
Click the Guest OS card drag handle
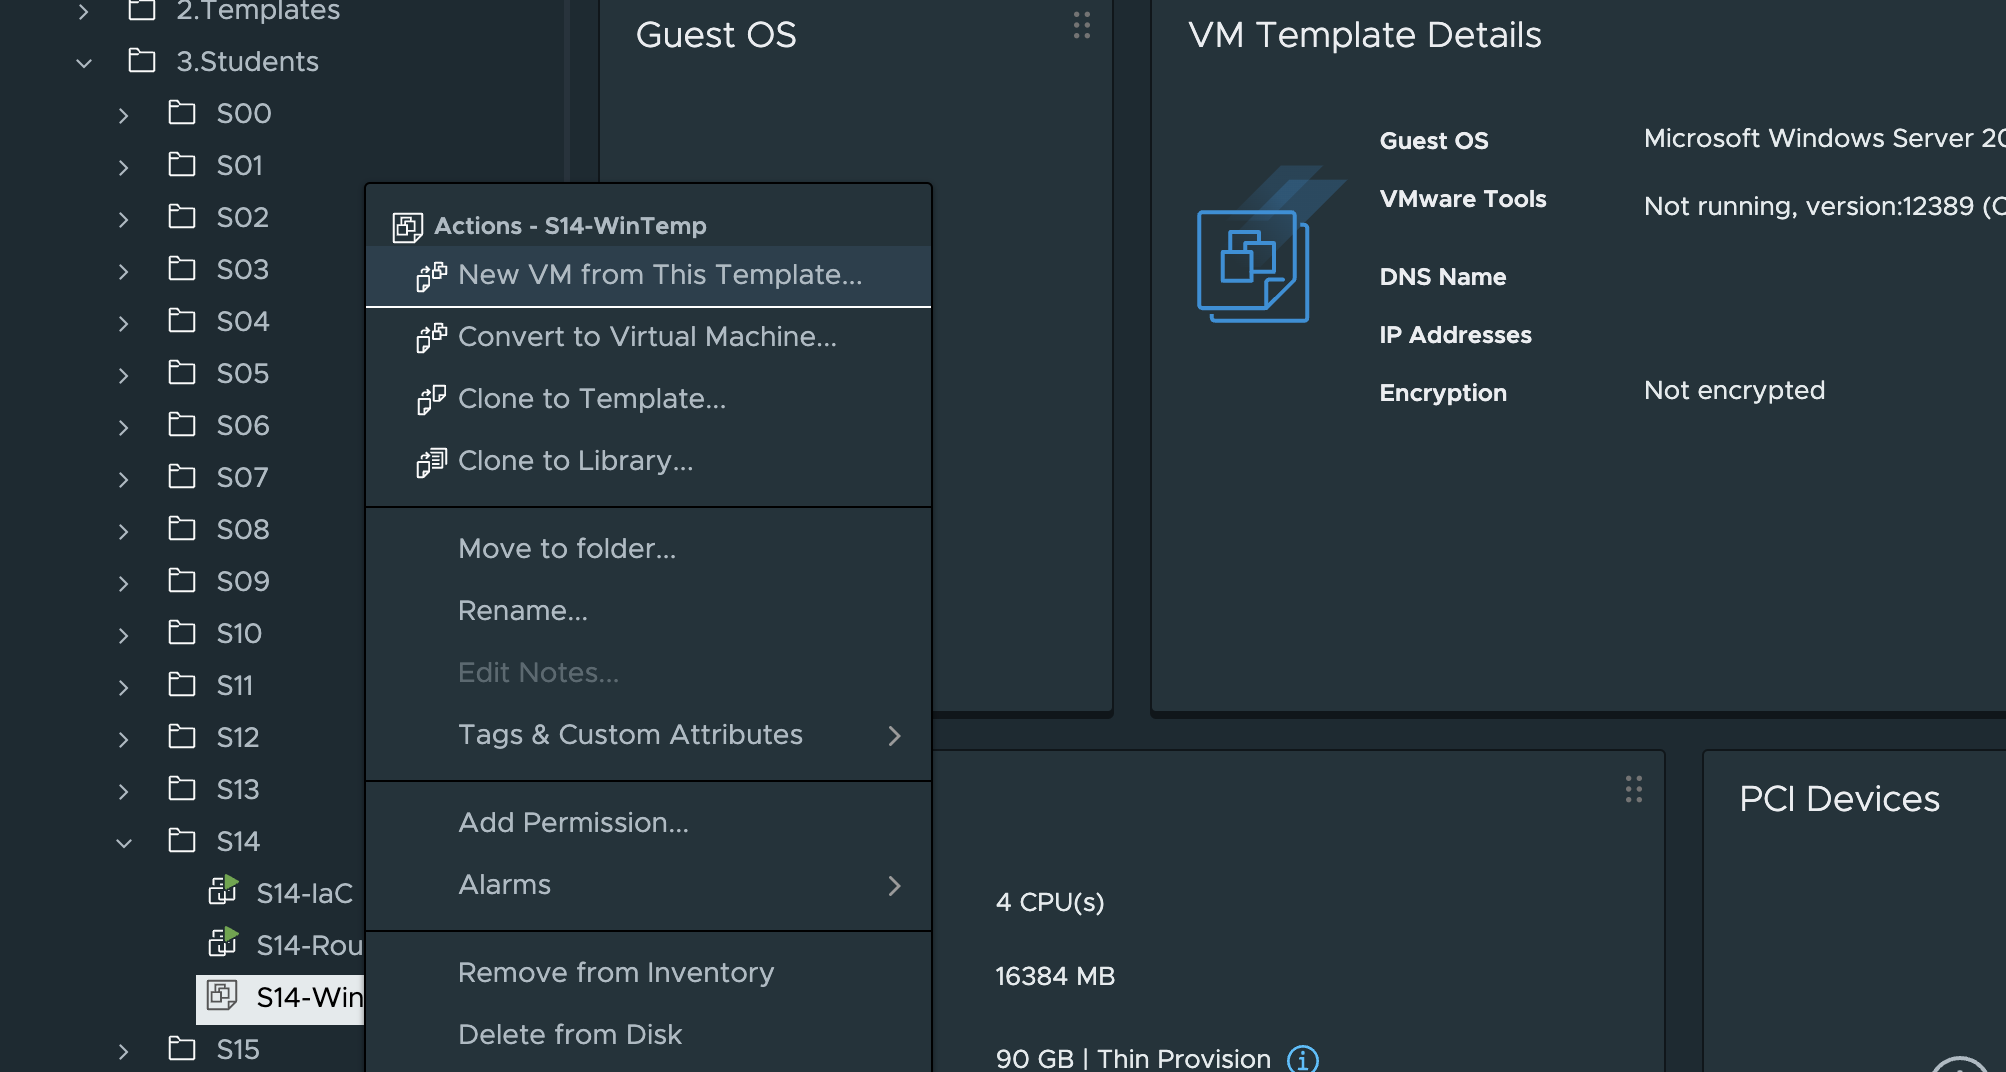(1081, 26)
